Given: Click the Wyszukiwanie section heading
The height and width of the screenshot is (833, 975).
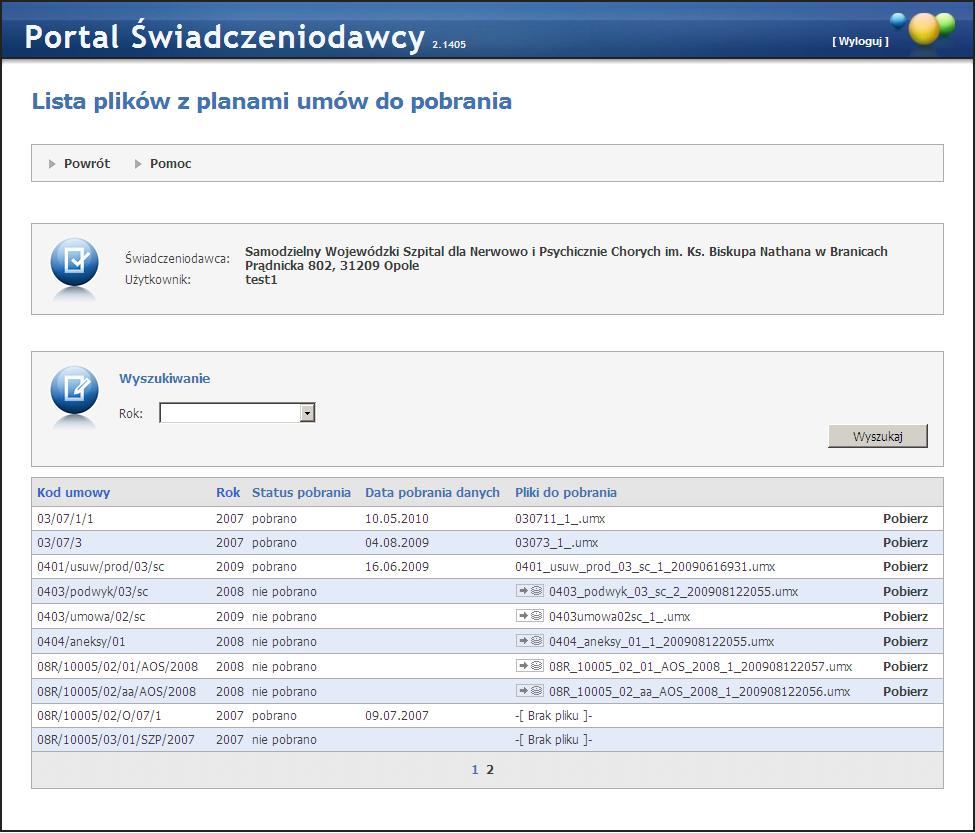Looking at the screenshot, I should tap(164, 379).
